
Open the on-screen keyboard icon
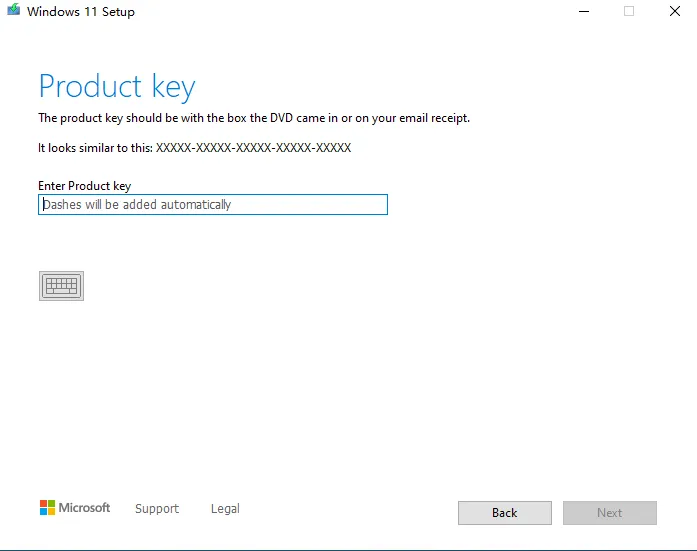pos(61,286)
